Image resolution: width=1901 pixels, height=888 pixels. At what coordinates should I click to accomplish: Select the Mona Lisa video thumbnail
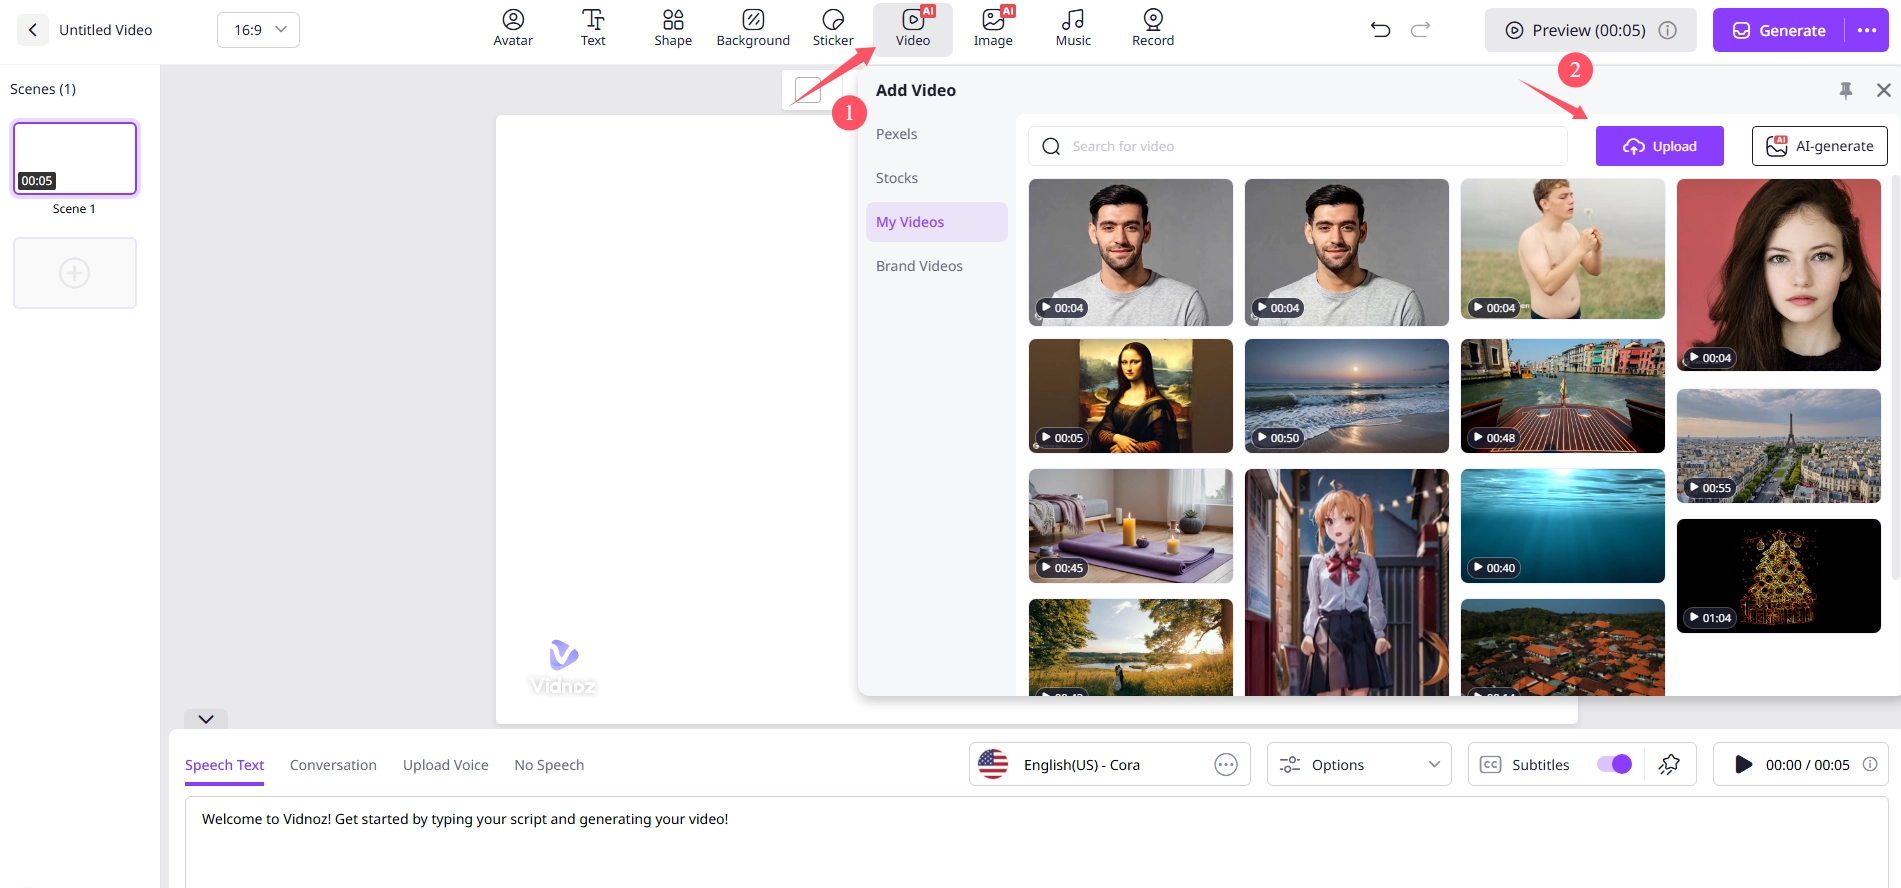coord(1131,396)
